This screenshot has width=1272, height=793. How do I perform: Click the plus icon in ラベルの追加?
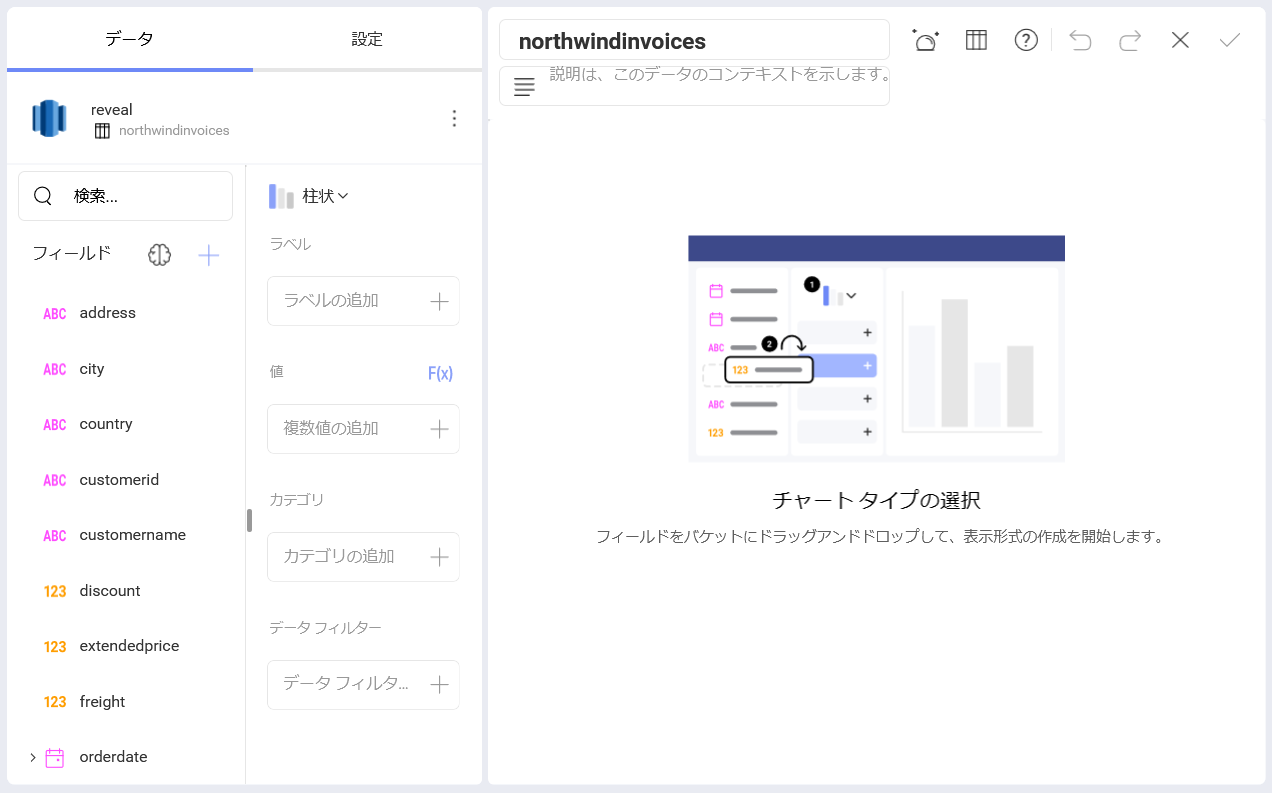(x=439, y=301)
